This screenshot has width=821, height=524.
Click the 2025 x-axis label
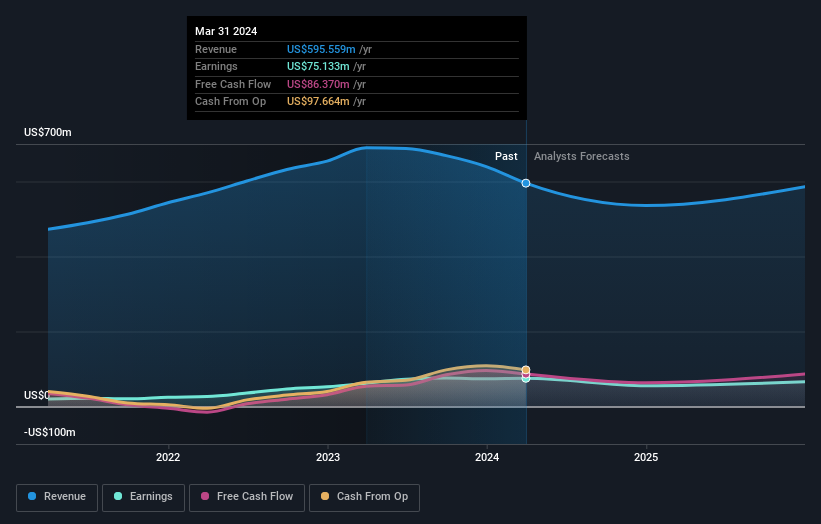point(646,457)
